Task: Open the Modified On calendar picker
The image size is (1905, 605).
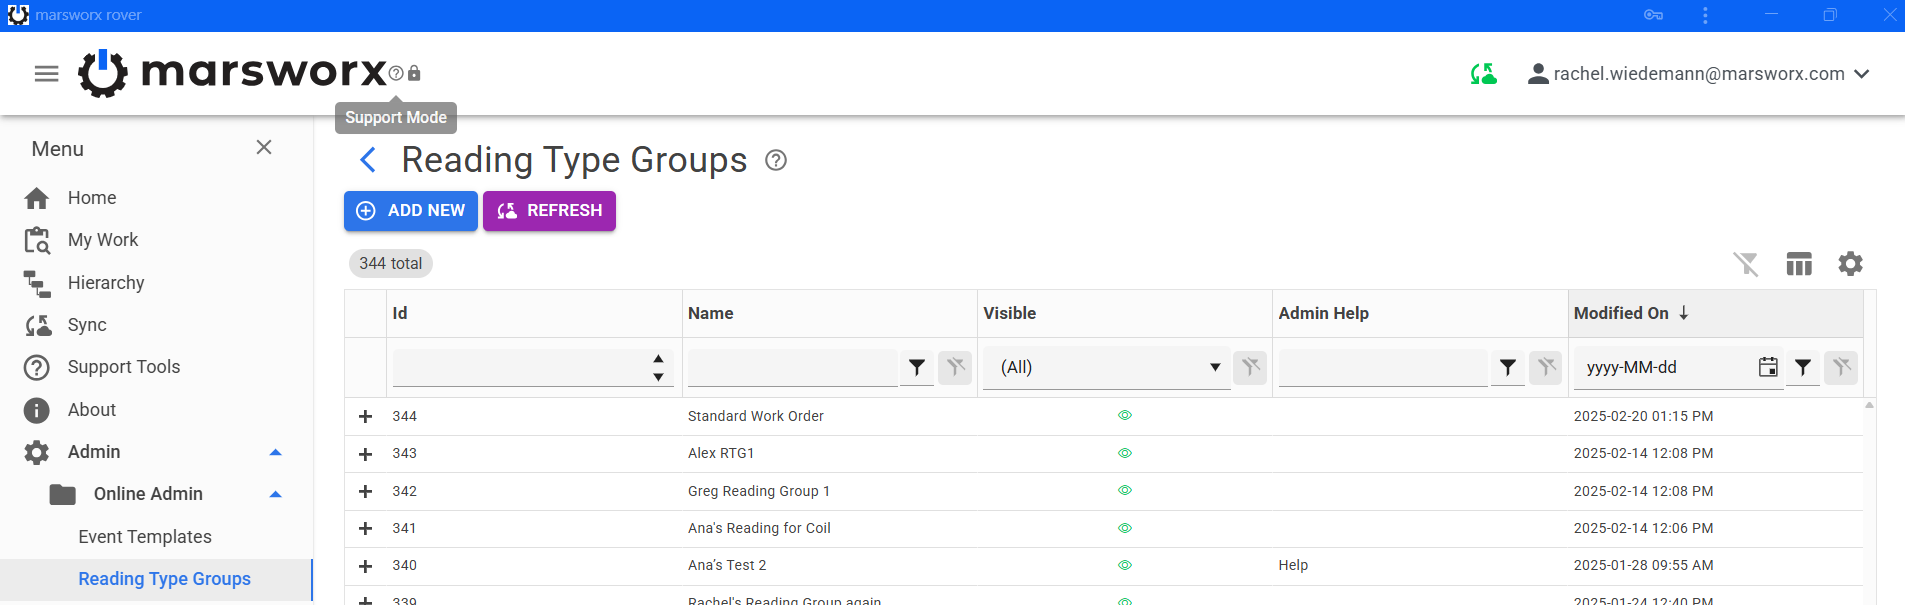Action: coord(1768,367)
